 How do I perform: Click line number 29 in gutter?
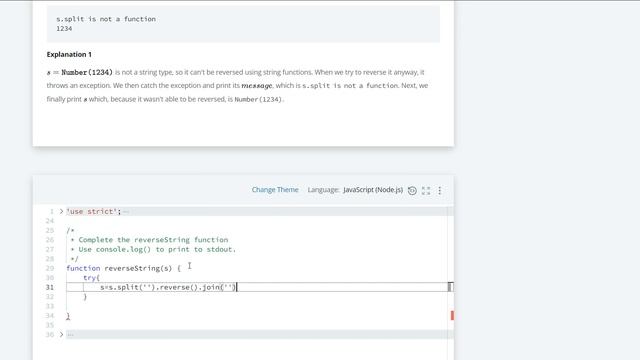(x=50, y=268)
